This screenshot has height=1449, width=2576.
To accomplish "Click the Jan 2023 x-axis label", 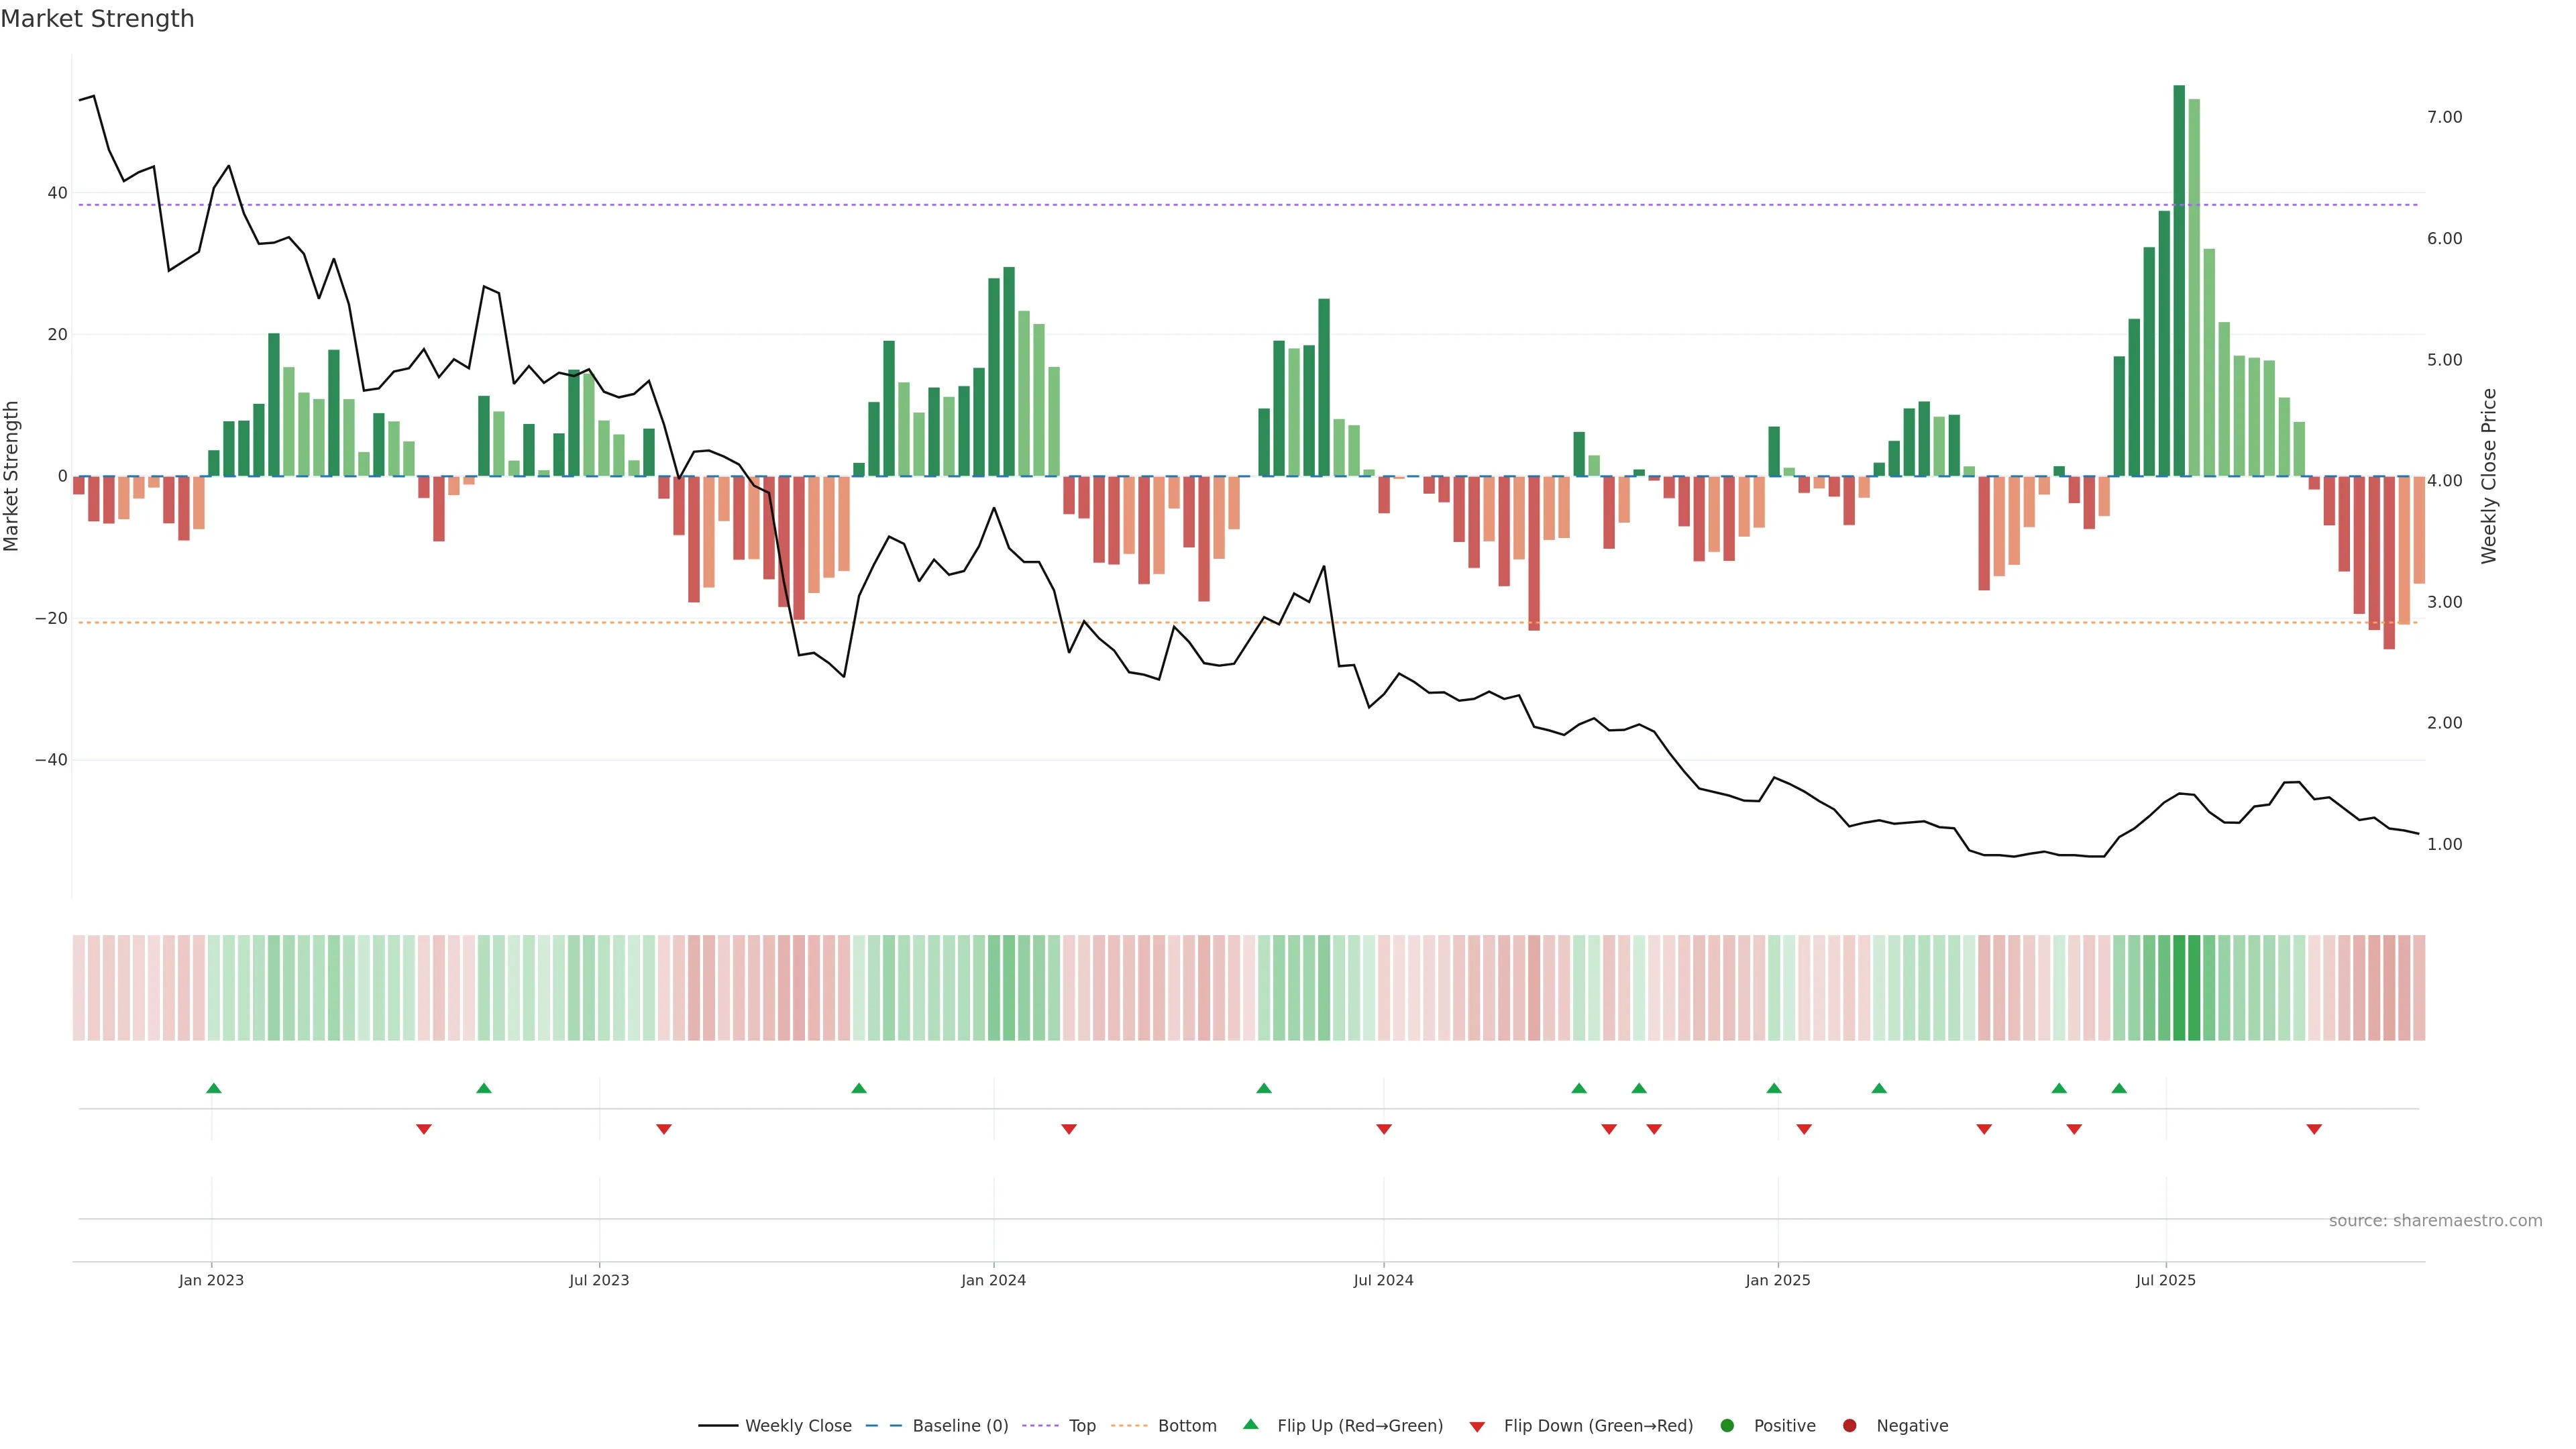I will coord(211,1280).
